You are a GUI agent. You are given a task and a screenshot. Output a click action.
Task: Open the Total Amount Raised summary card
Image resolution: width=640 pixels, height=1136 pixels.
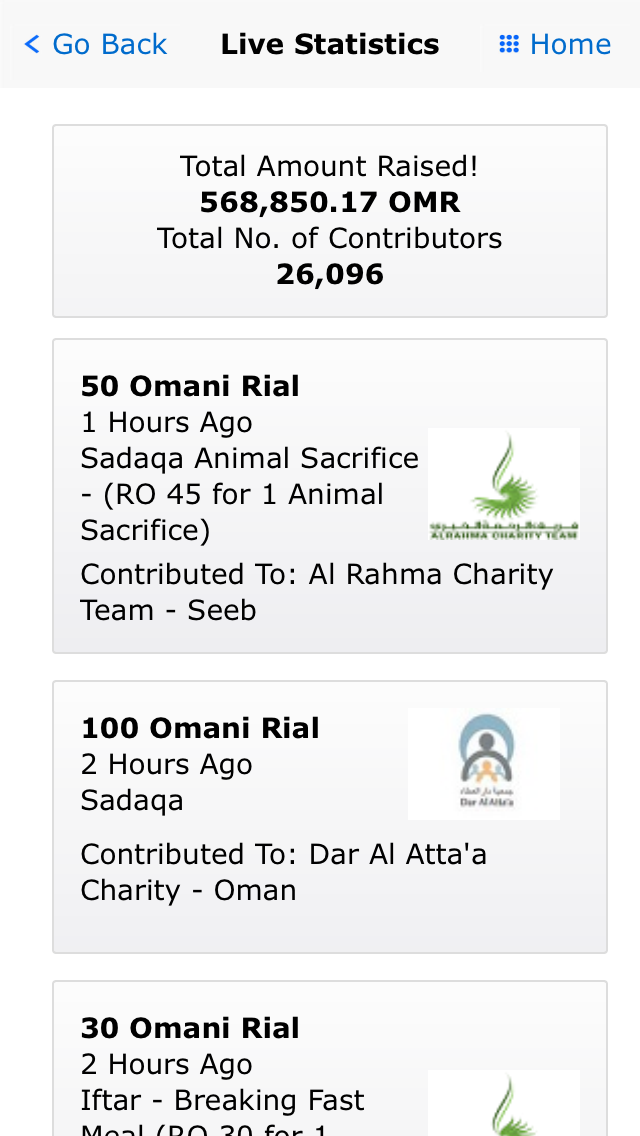point(330,221)
